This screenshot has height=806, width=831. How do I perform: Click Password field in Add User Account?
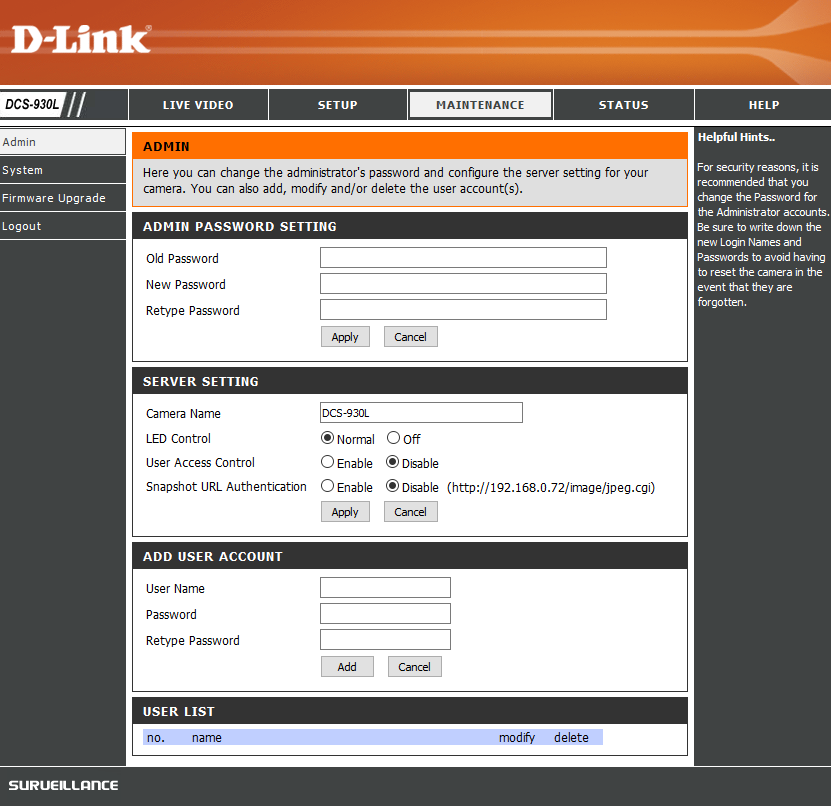point(385,614)
